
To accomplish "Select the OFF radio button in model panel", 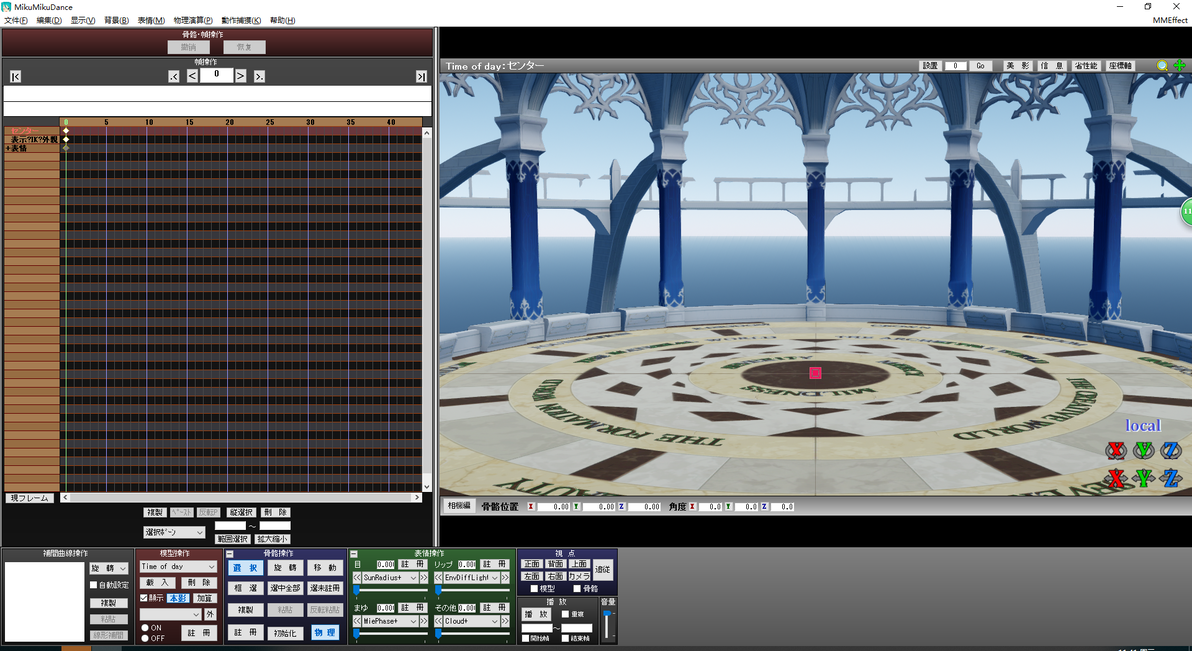I will (x=145, y=638).
